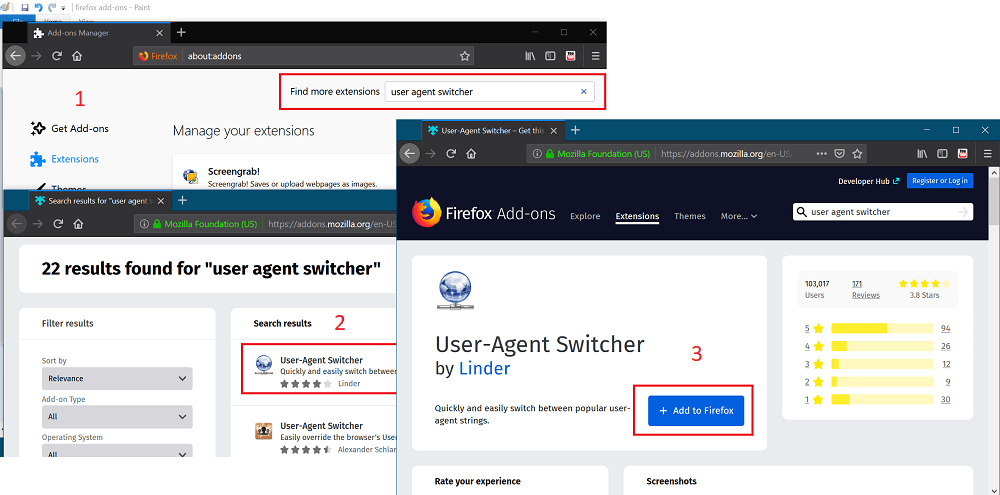This screenshot has width=1000, height=495.
Task: Open hamburger menu in User-Agent Switcher window
Action: pos(988,153)
